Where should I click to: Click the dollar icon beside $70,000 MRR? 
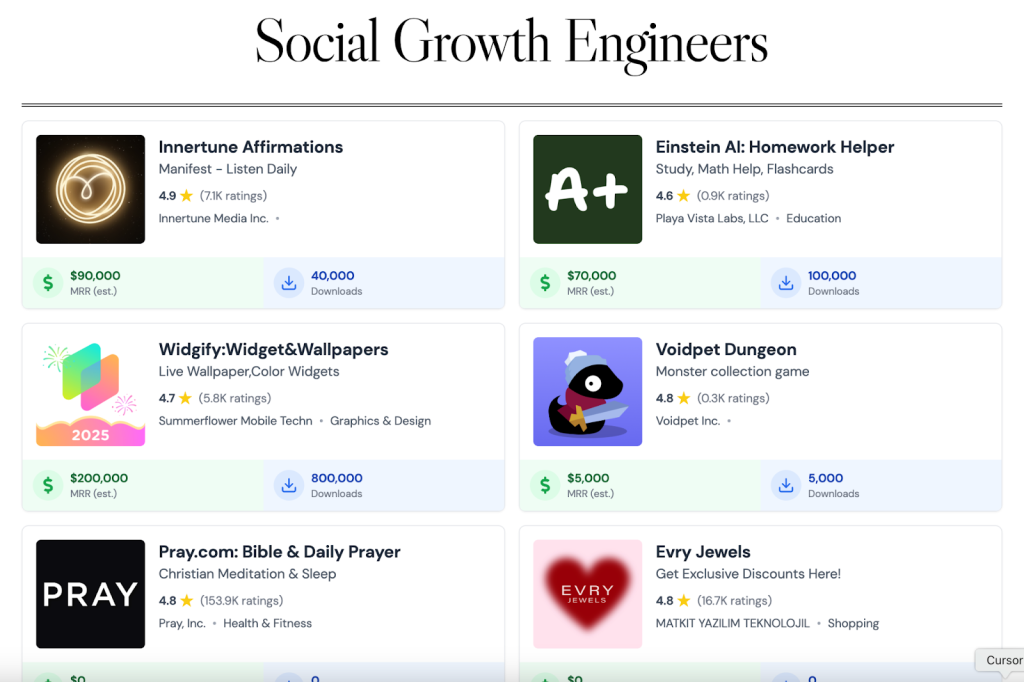[545, 283]
